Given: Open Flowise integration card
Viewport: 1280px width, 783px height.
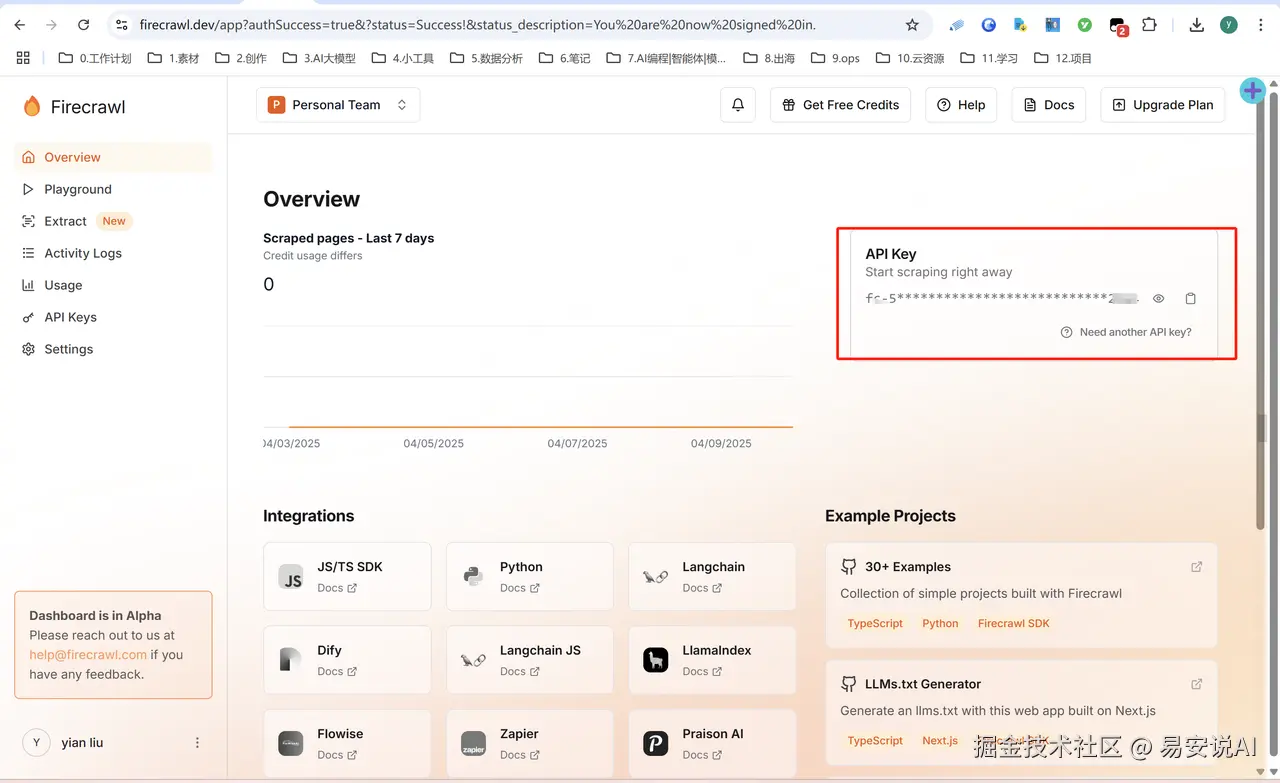Looking at the screenshot, I should pos(347,743).
